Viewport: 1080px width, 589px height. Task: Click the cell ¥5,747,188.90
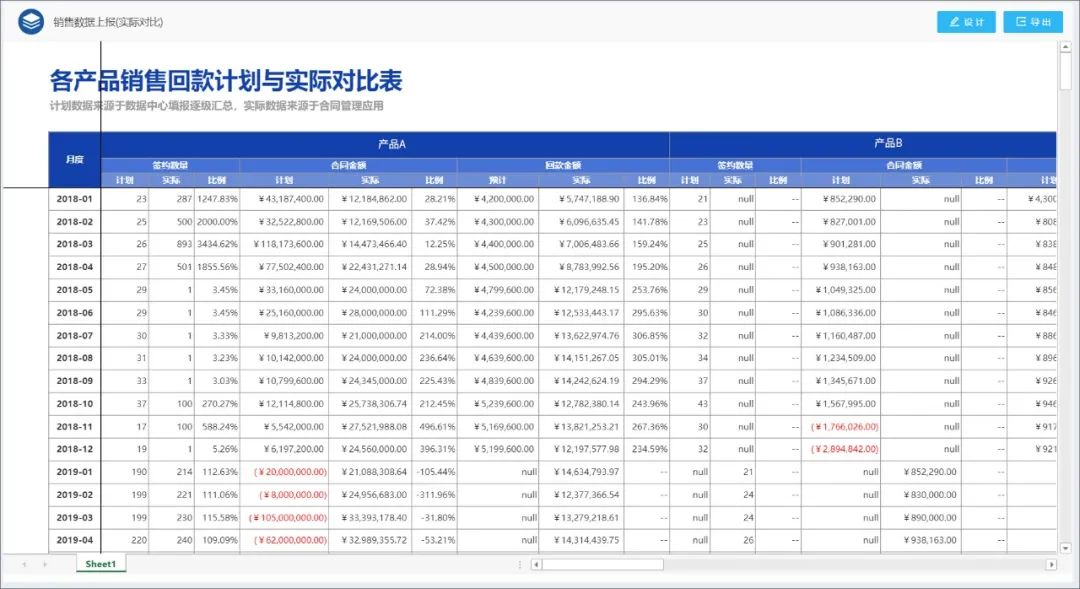click(581, 198)
